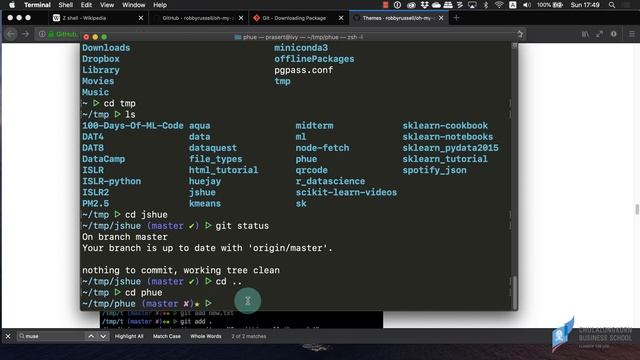Open the browser hamburger menu

(x=632, y=34)
